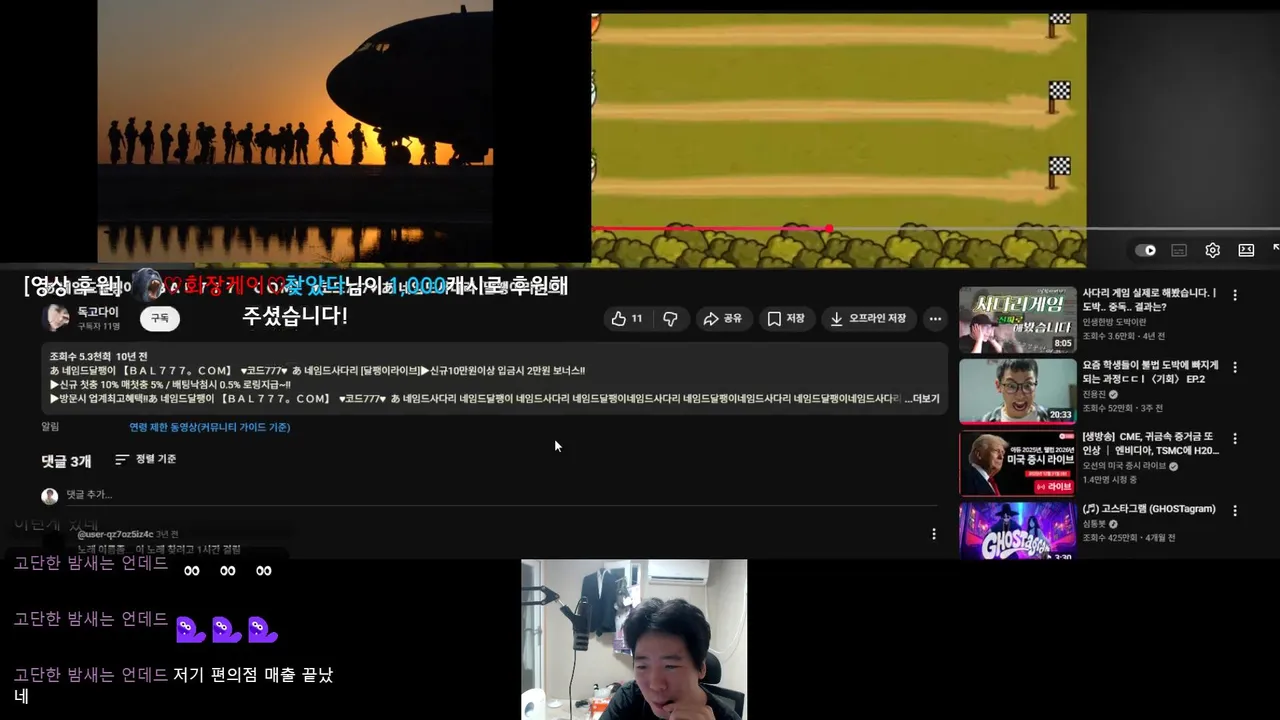
Task: Click commenter name @user-qz7oz5iz4c
Action: (x=115, y=535)
